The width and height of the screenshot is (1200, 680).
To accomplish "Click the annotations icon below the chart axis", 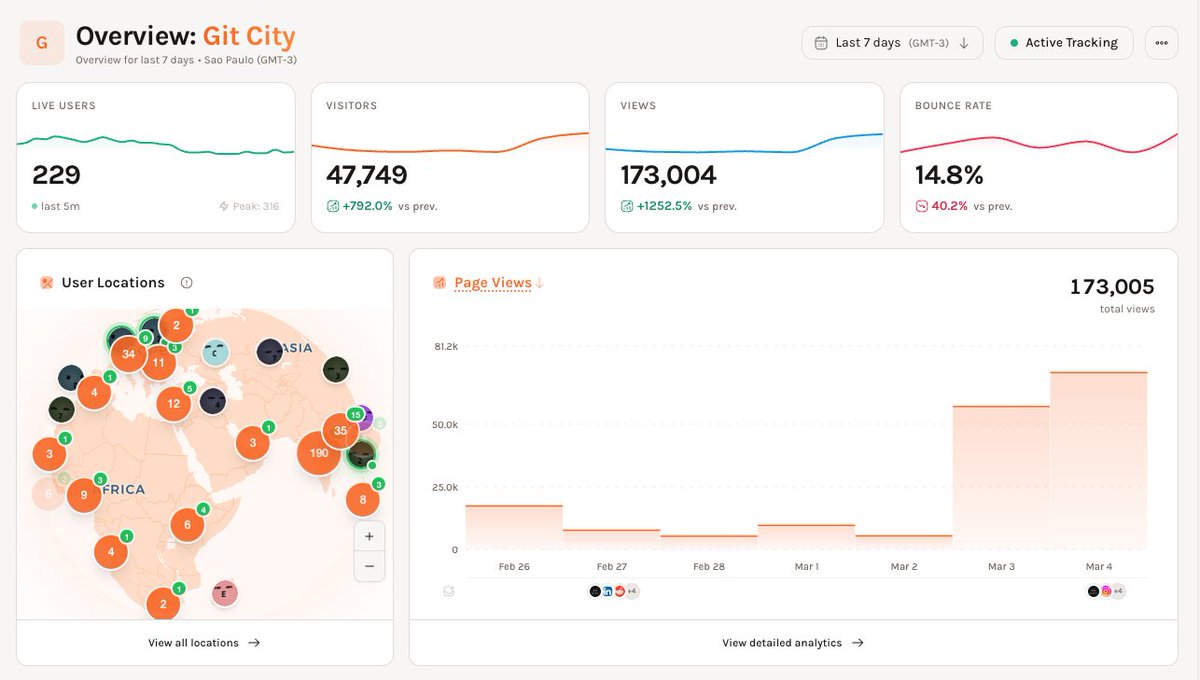I will coord(448,591).
